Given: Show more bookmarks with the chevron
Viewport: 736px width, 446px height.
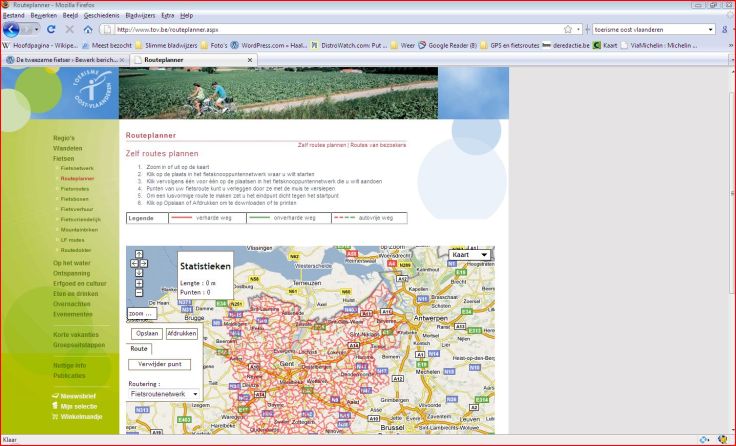Looking at the screenshot, I should [730, 46].
